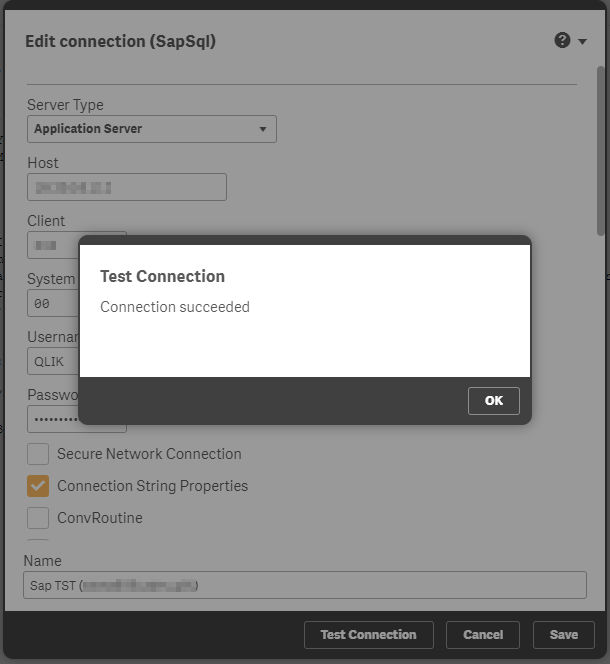The image size is (610, 664).
Task: Uncheck Connection String Properties
Action: coord(38,486)
